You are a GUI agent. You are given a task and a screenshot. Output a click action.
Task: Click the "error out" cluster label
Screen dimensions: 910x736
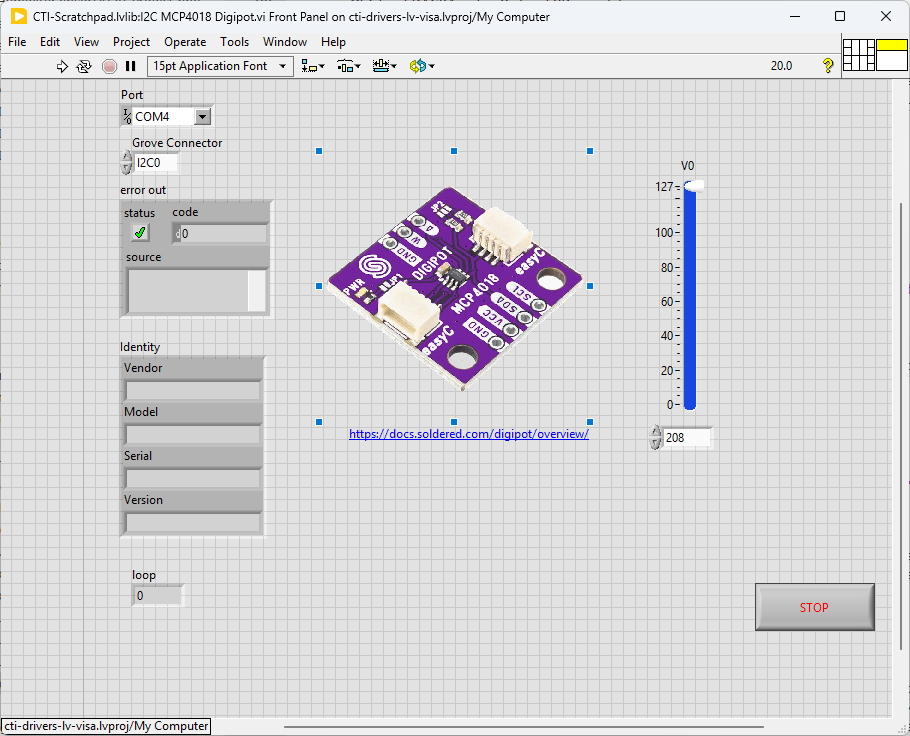click(x=143, y=190)
